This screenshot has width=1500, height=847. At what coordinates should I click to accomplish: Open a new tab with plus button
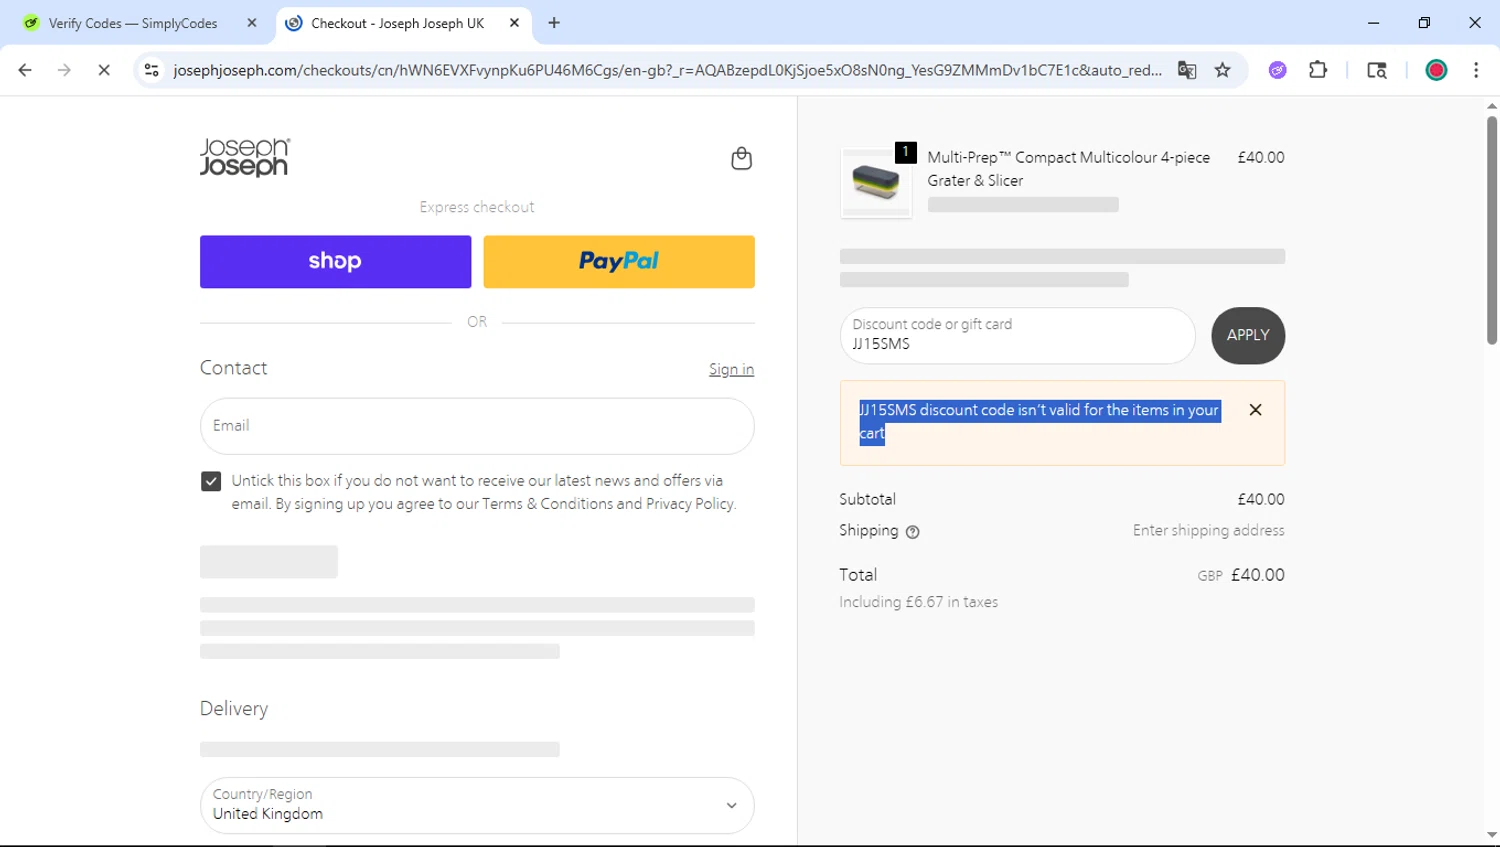point(554,23)
